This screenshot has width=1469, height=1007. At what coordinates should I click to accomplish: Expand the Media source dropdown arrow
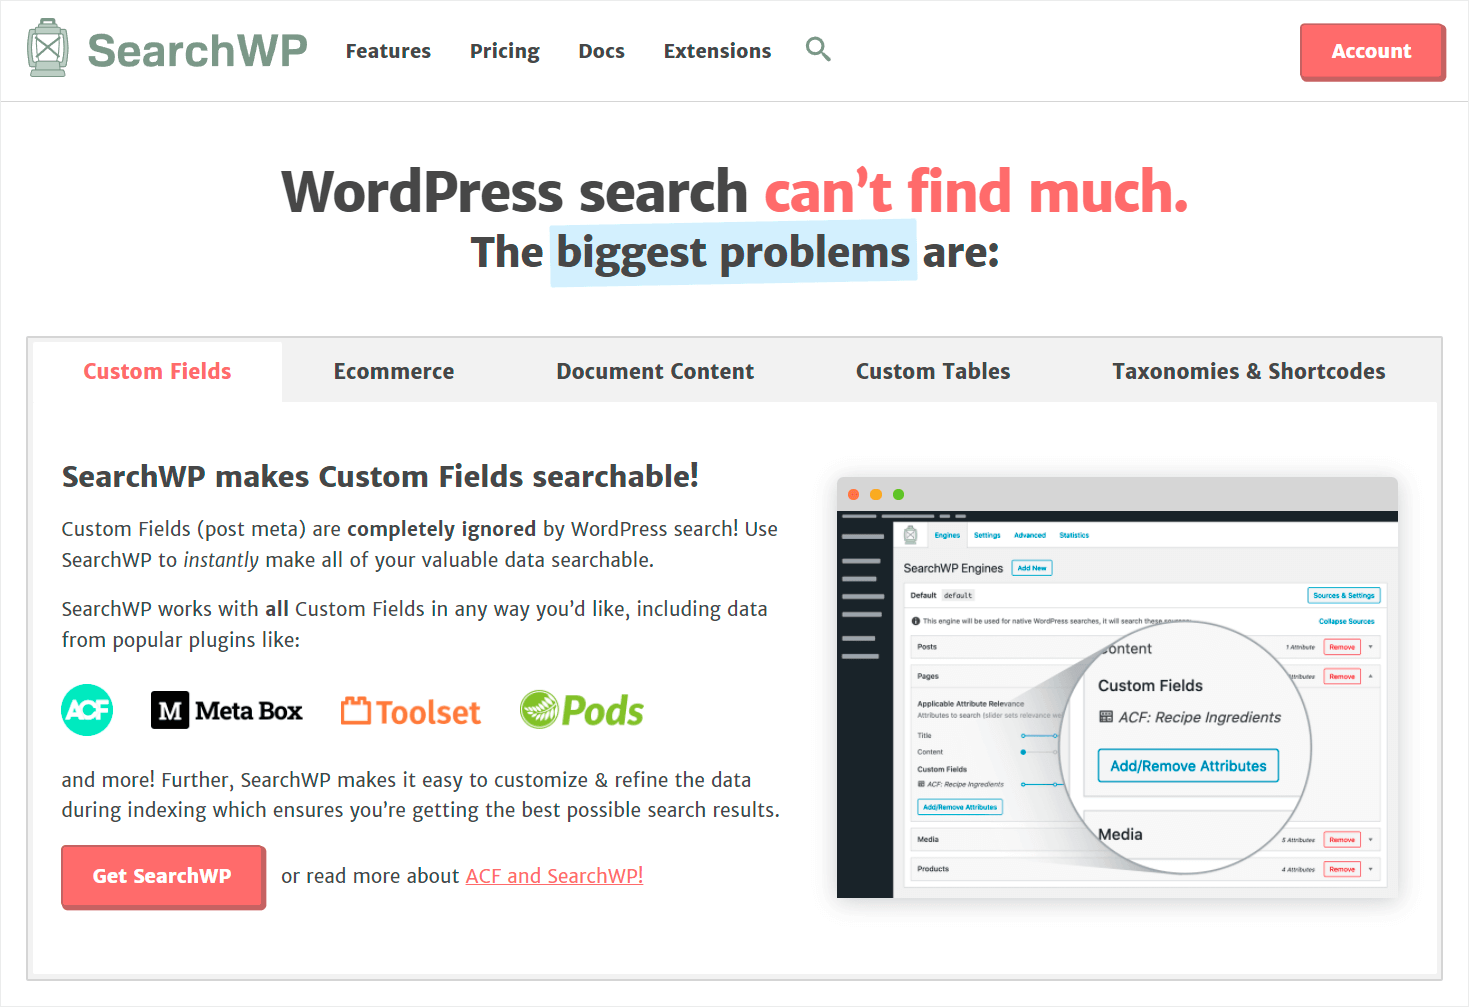pos(1369,839)
